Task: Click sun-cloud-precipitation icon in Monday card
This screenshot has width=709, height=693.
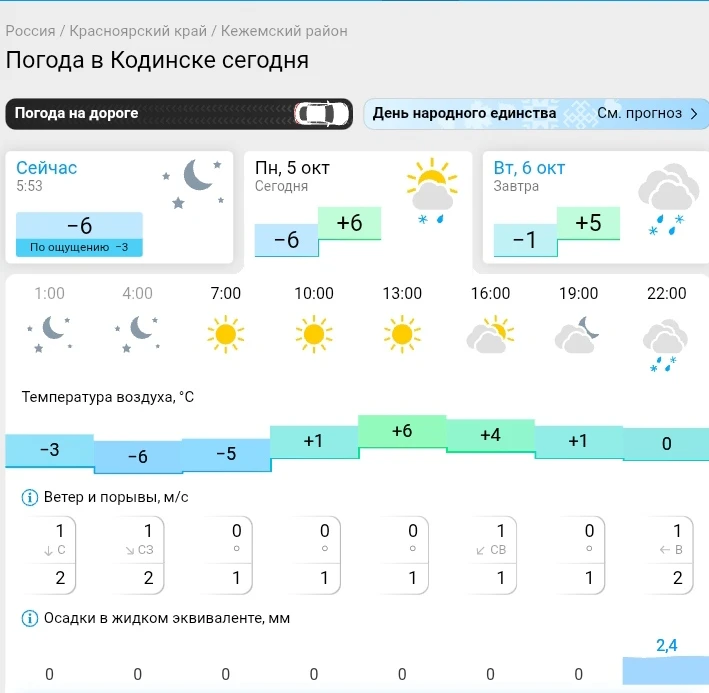Action: 432,191
